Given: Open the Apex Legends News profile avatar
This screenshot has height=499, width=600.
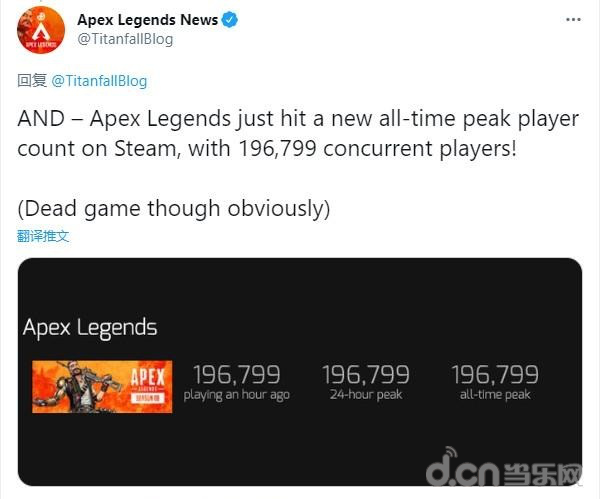Looking at the screenshot, I should [x=41, y=30].
